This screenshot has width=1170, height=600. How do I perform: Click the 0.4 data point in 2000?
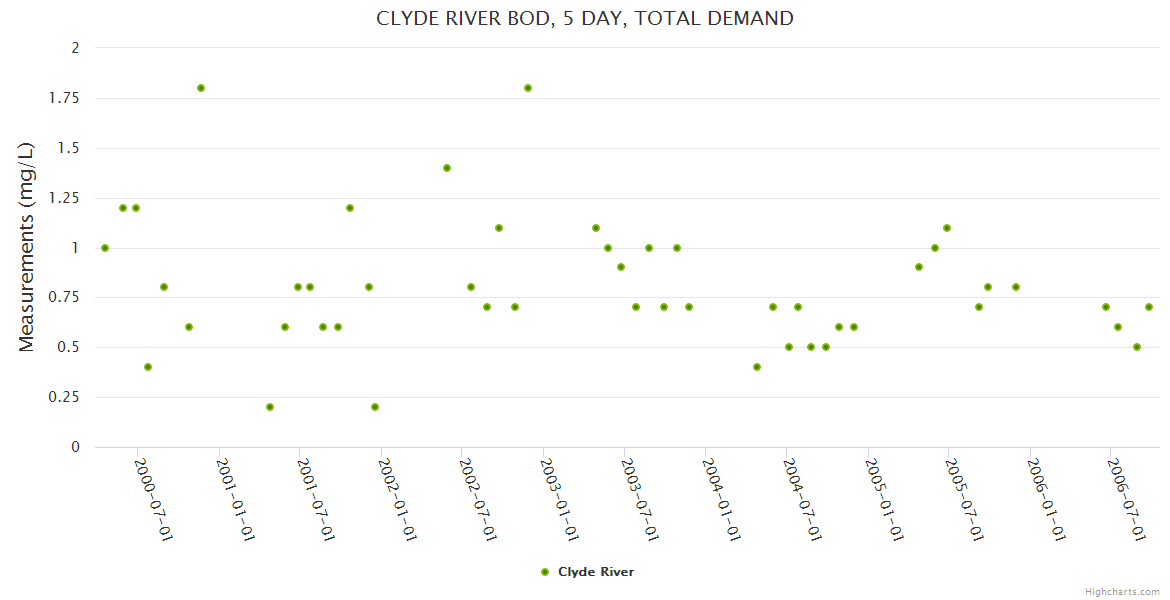coord(148,367)
